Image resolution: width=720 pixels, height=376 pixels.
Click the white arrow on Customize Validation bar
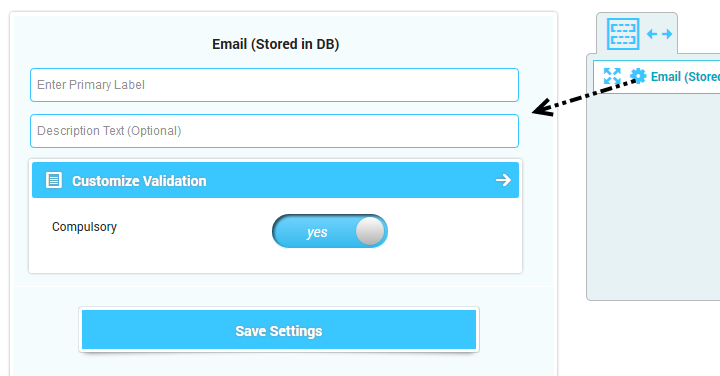coord(503,180)
